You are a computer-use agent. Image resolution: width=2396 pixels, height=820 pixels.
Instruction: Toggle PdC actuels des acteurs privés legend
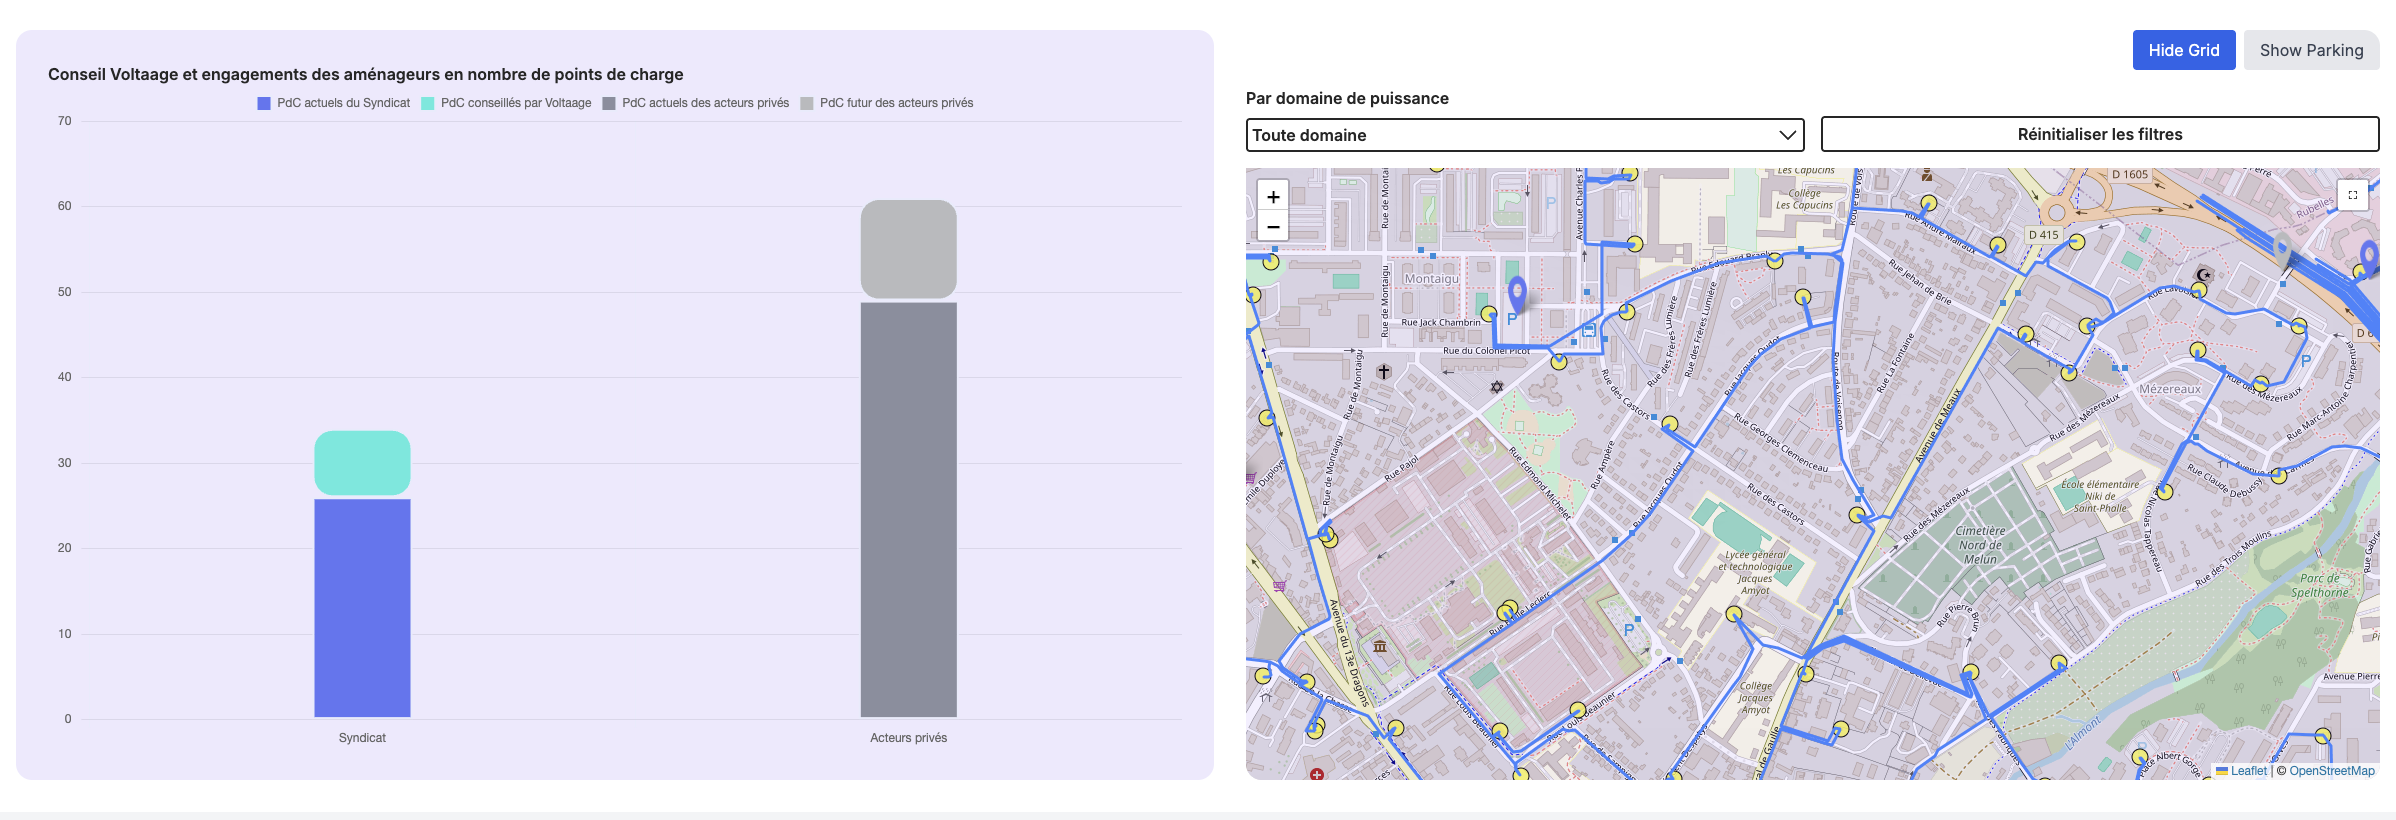tap(695, 103)
